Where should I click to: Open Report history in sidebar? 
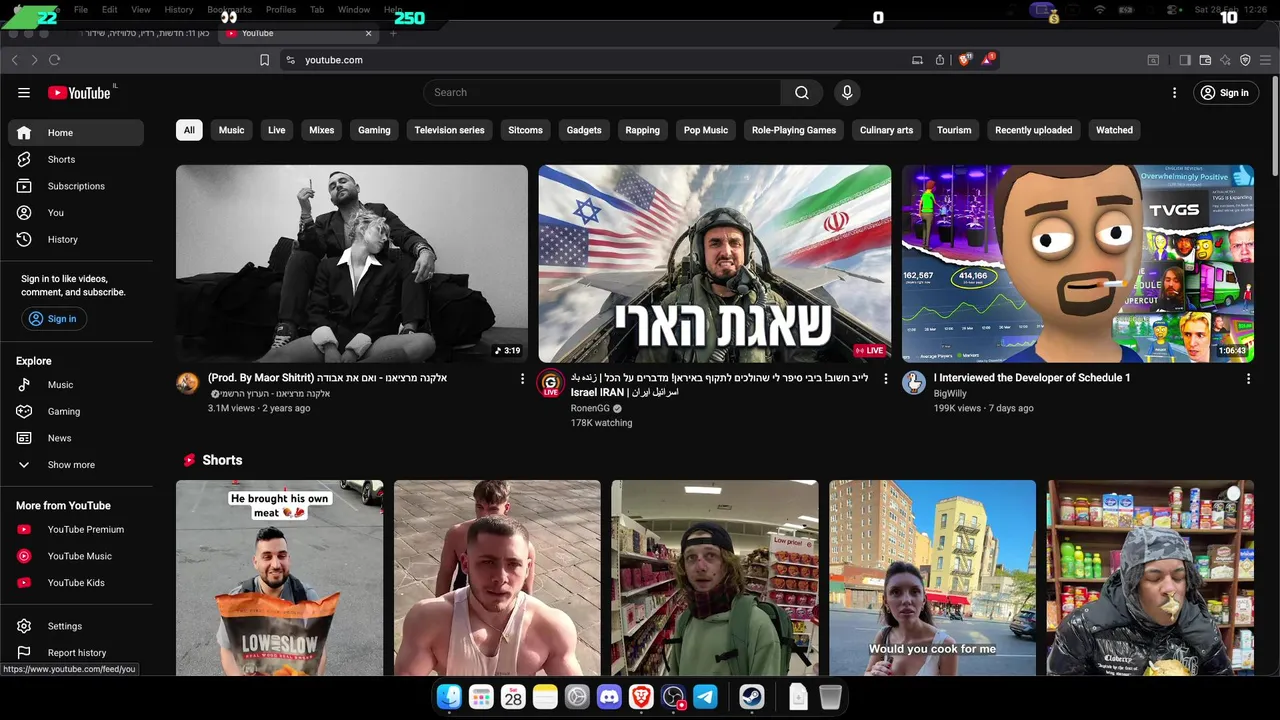point(76,652)
